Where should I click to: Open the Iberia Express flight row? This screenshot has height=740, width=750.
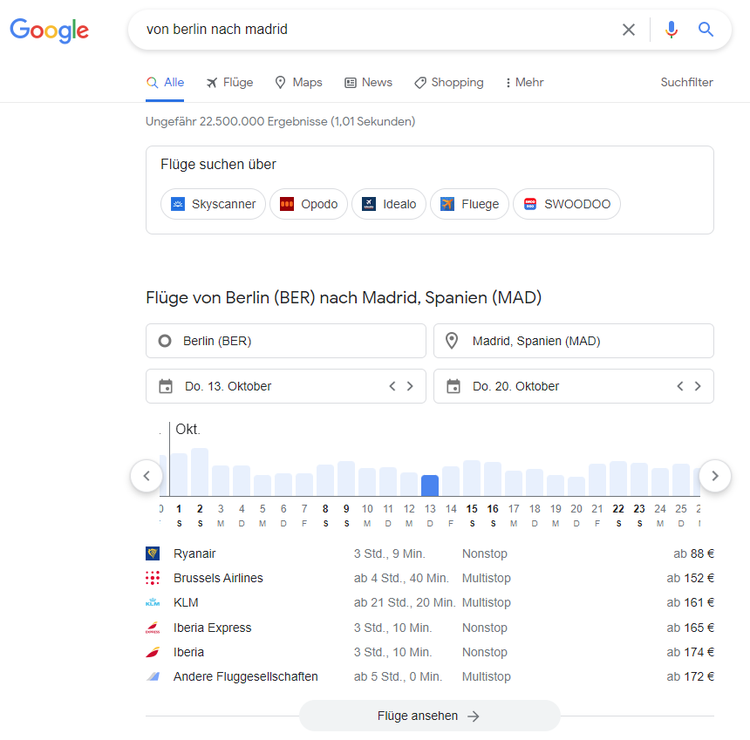coord(430,628)
